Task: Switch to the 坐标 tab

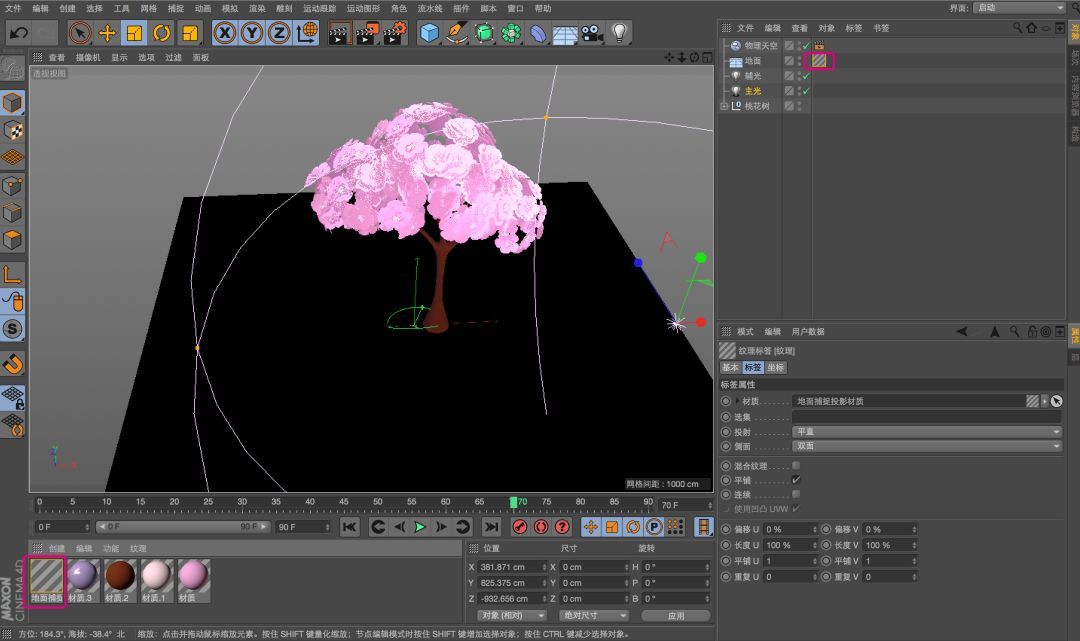Action: tap(776, 367)
